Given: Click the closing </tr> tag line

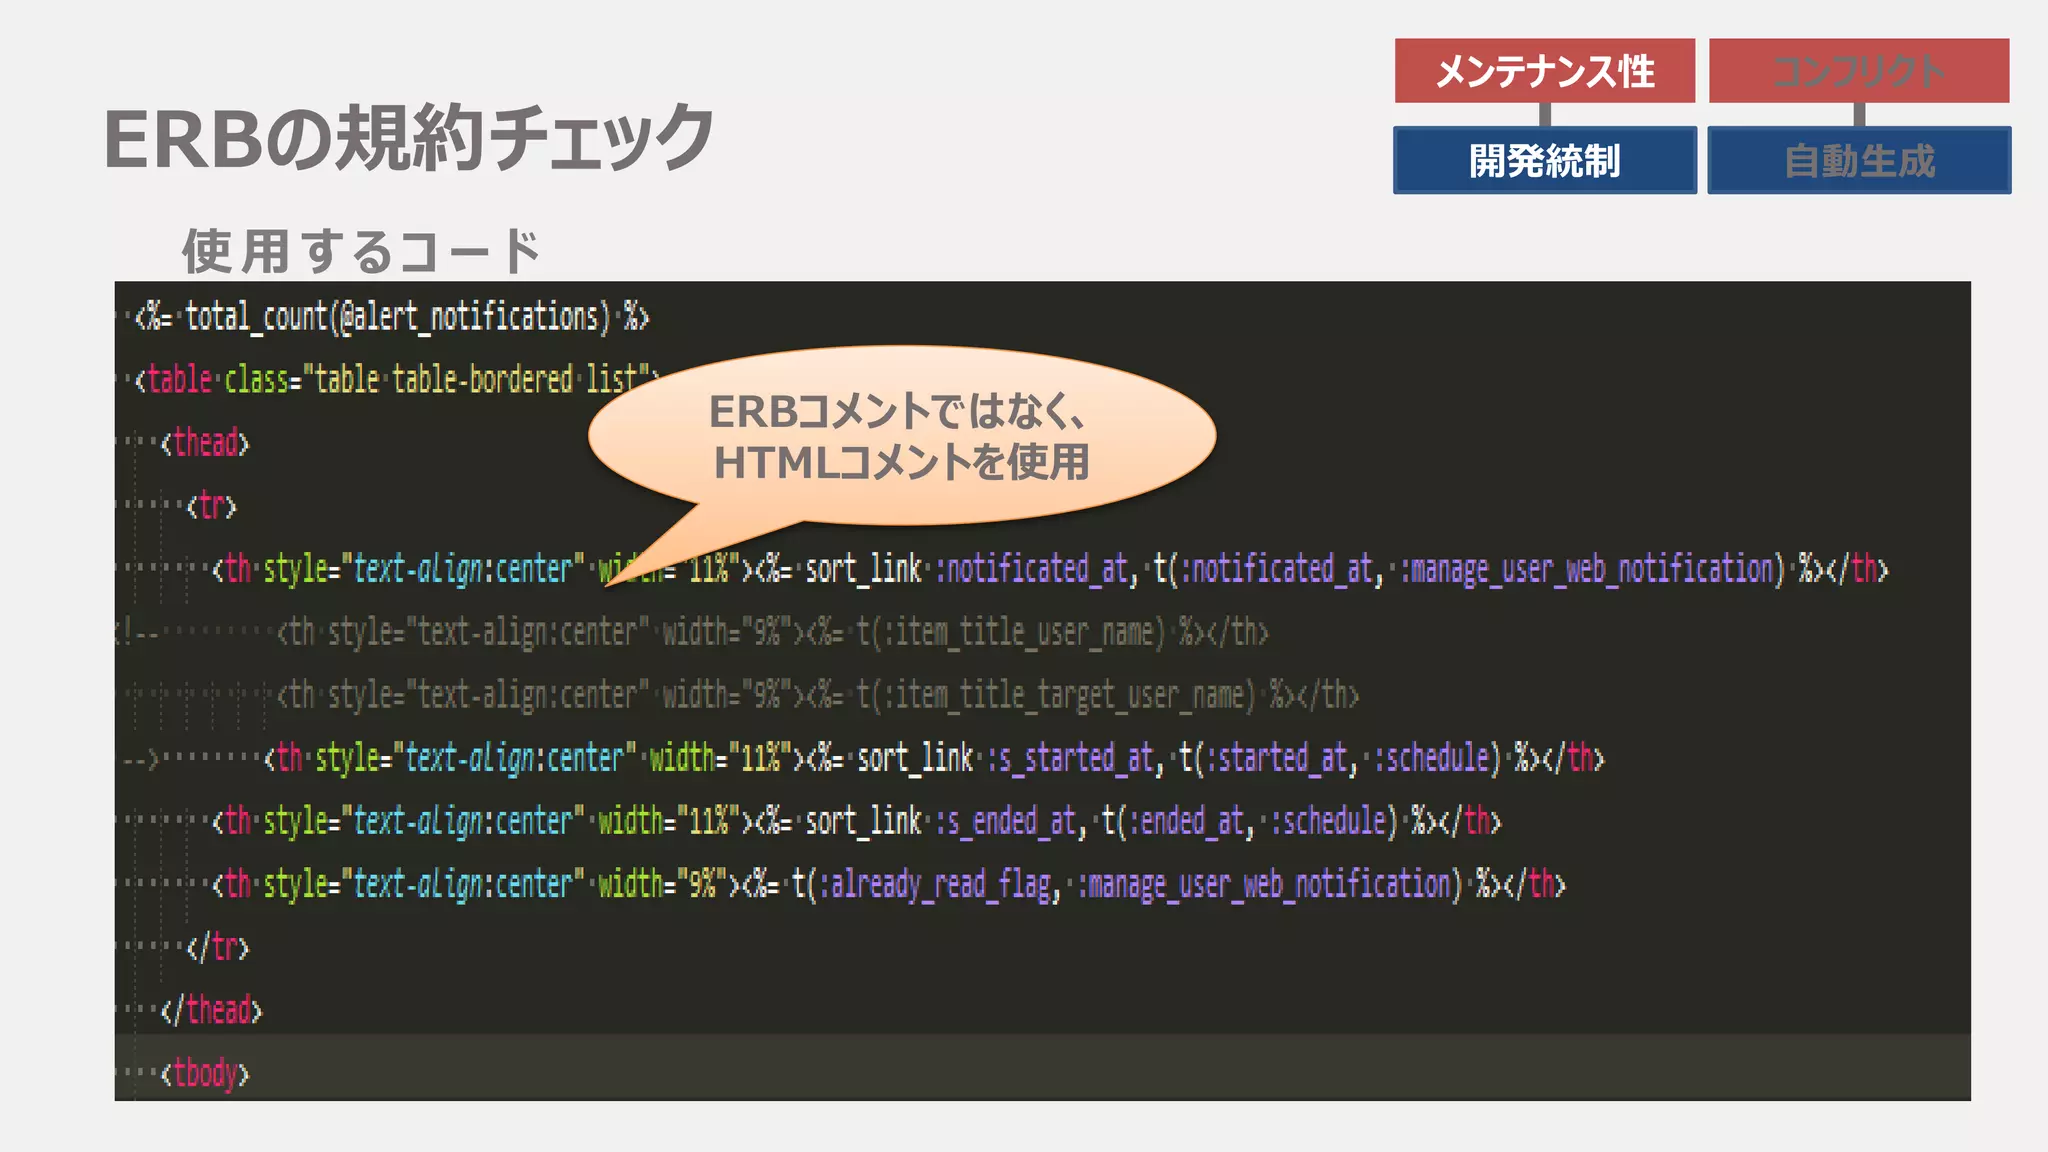Looking at the screenshot, I should pos(218,947).
